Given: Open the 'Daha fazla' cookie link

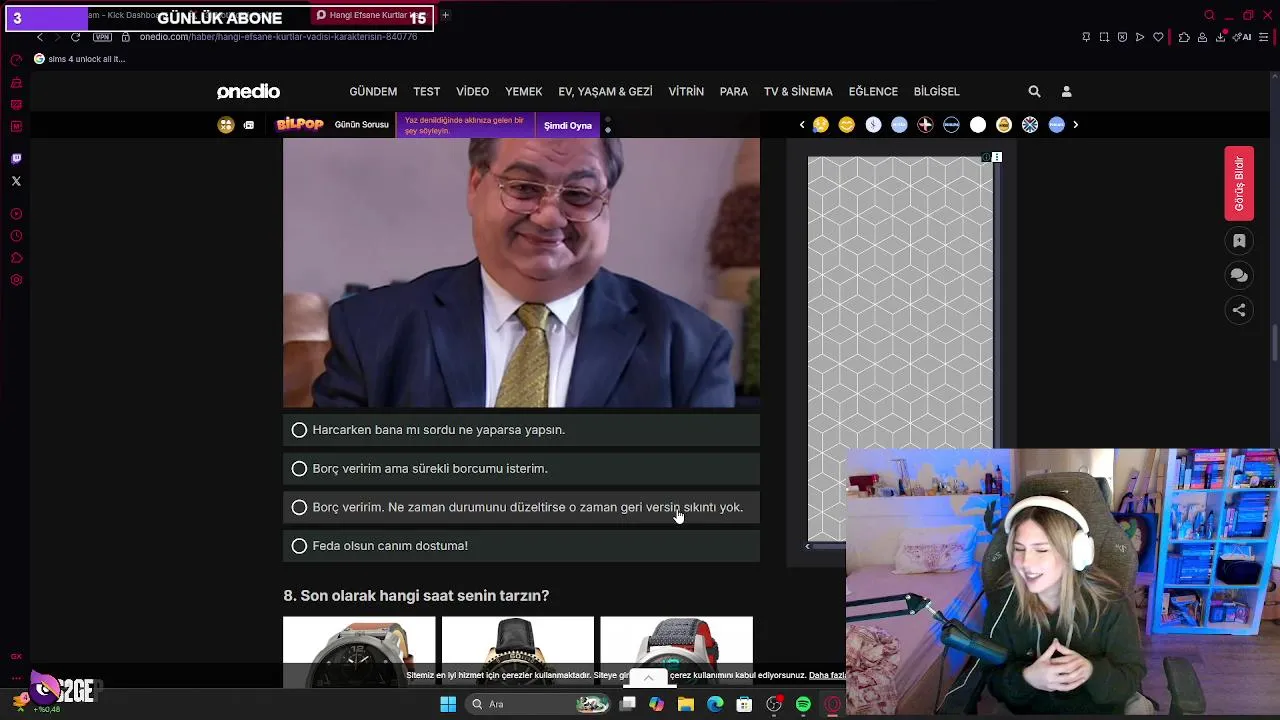Looking at the screenshot, I should pyautogui.click(x=826, y=676).
